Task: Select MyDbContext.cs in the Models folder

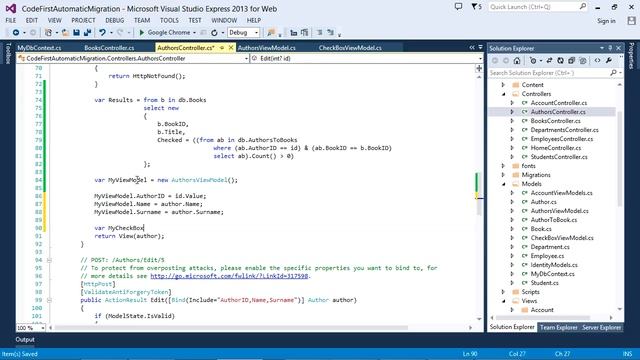Action: tap(552, 274)
